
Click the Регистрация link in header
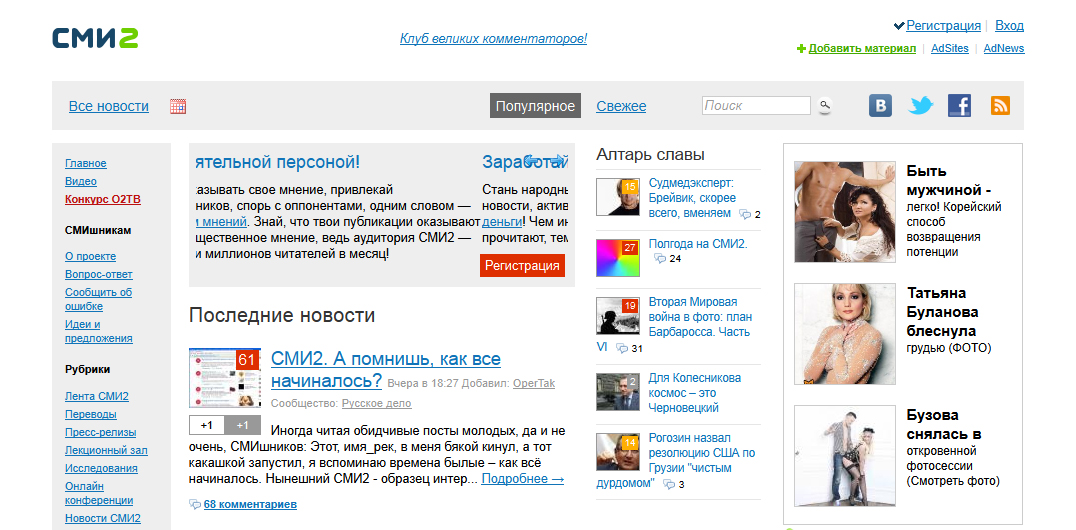944,25
